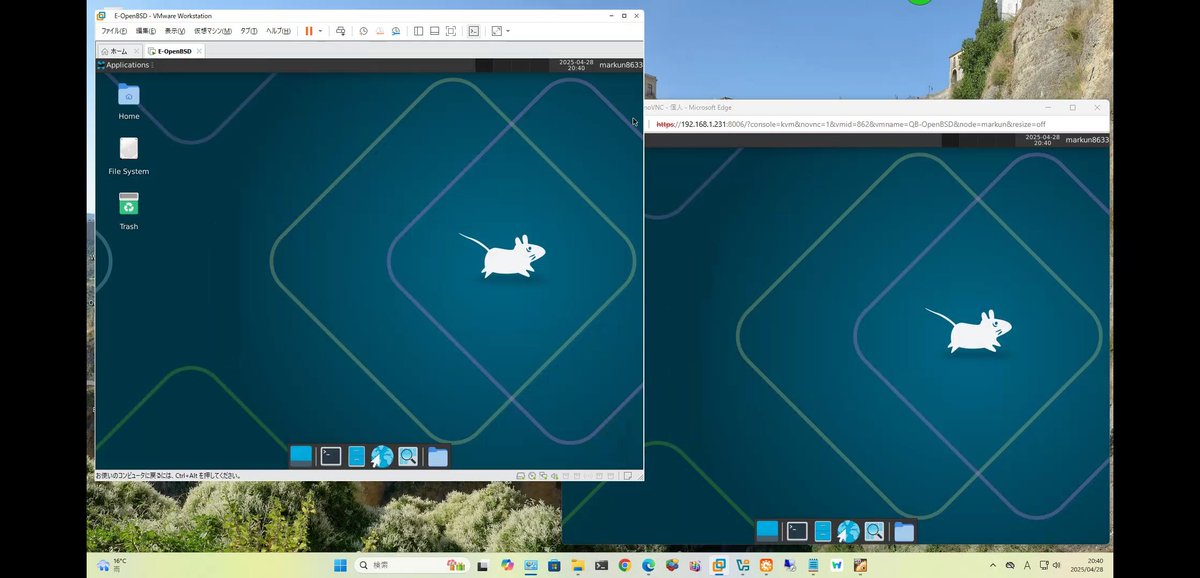Open the File System desktop icon
1200x578 pixels.
[x=129, y=157]
